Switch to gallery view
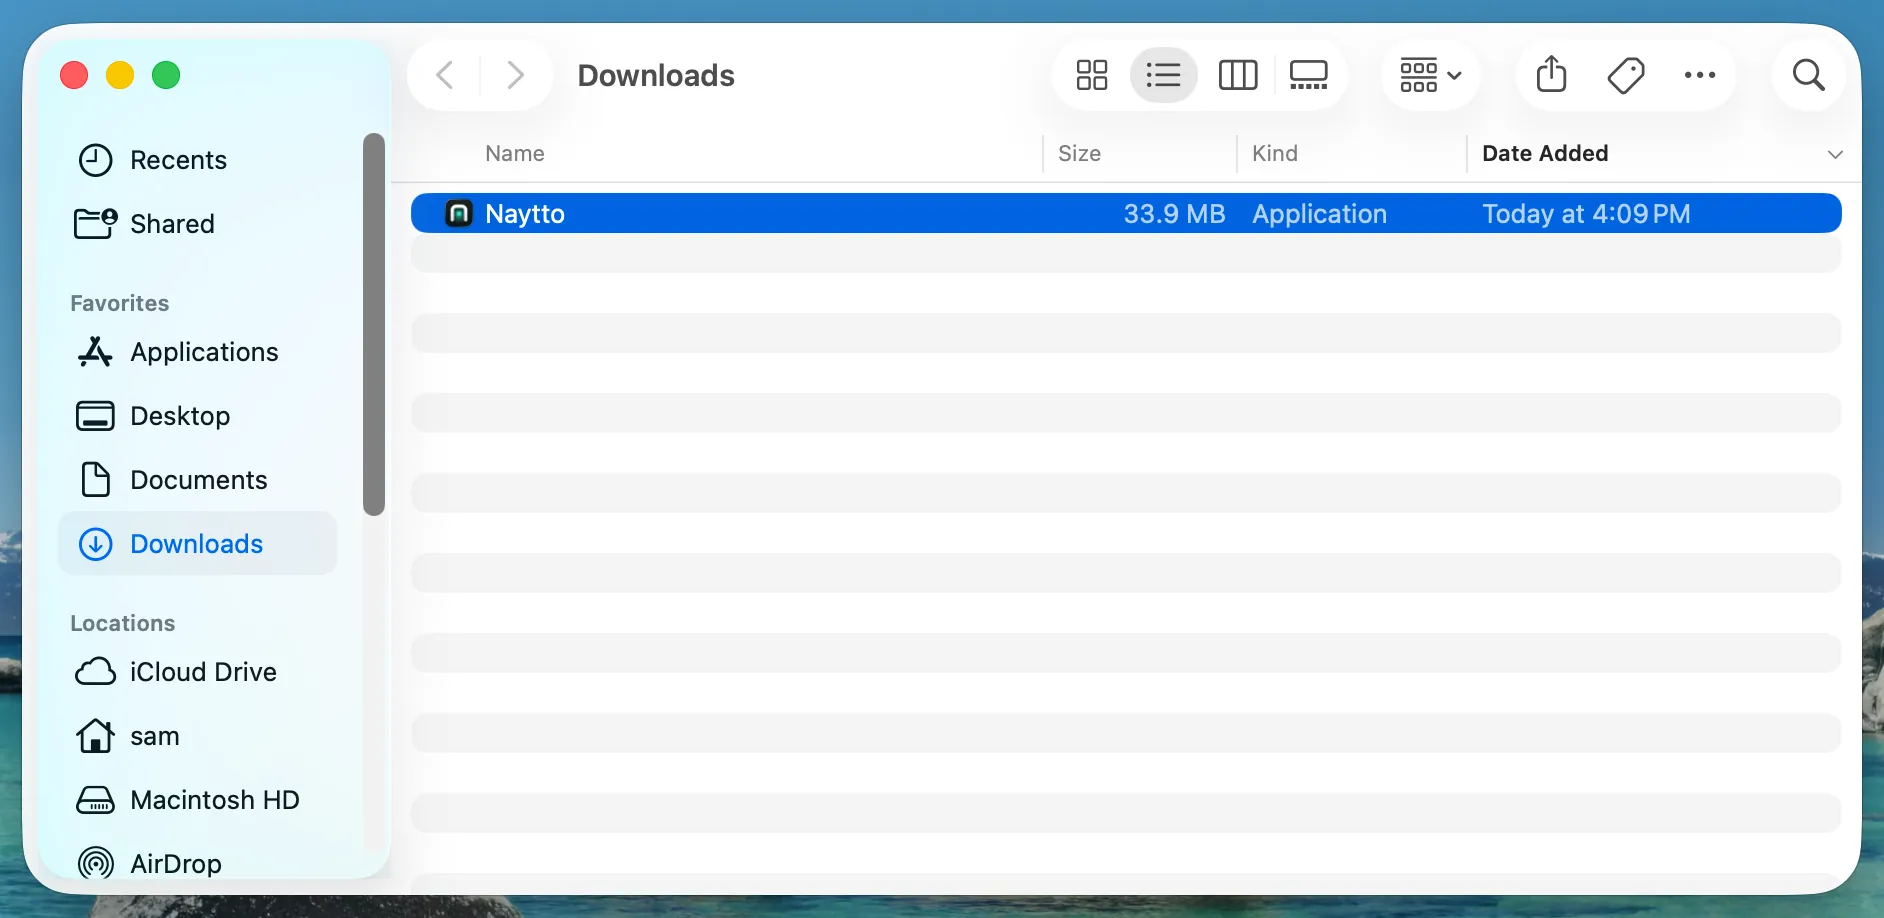The image size is (1884, 918). 1308,75
